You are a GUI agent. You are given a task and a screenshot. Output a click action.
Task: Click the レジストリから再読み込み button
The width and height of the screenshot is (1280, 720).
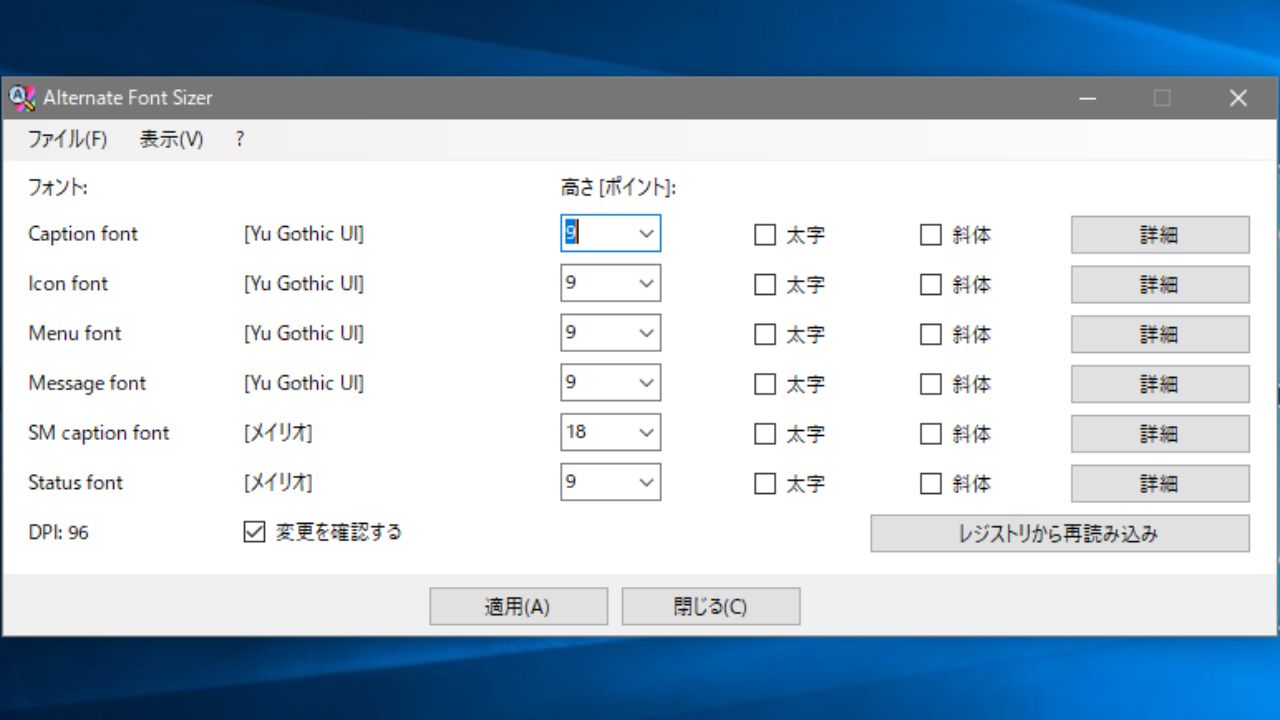tap(1060, 533)
